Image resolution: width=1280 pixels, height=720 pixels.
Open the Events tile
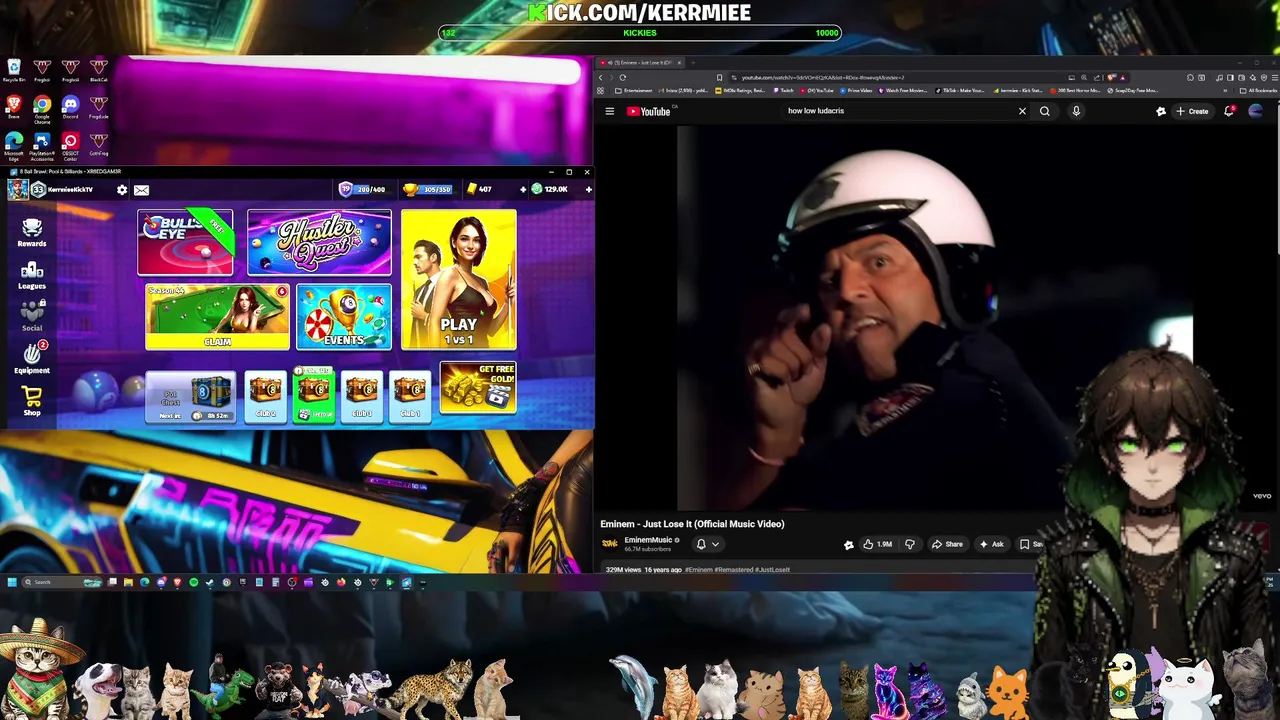pyautogui.click(x=343, y=317)
